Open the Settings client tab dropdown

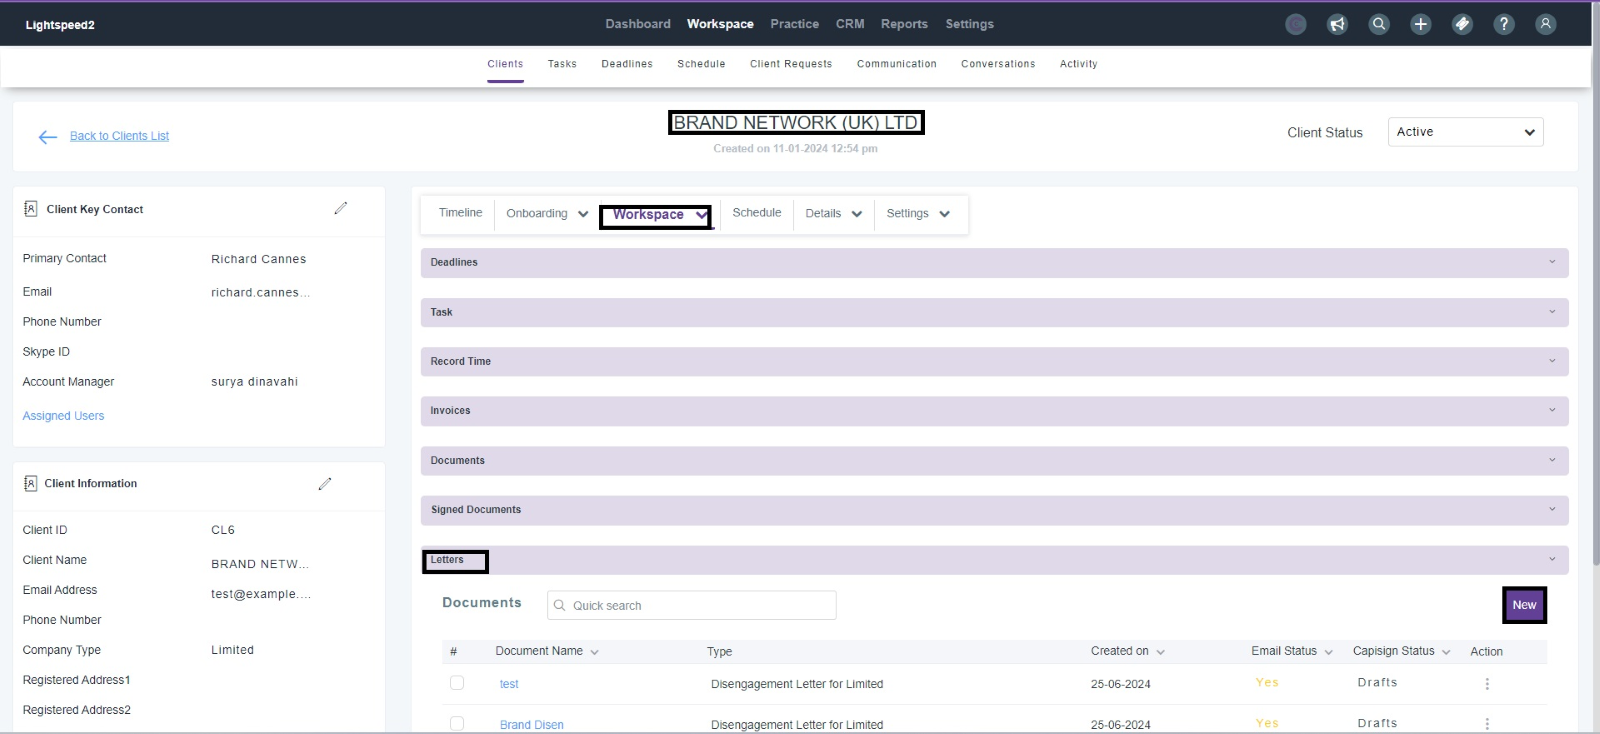pyautogui.click(x=918, y=213)
